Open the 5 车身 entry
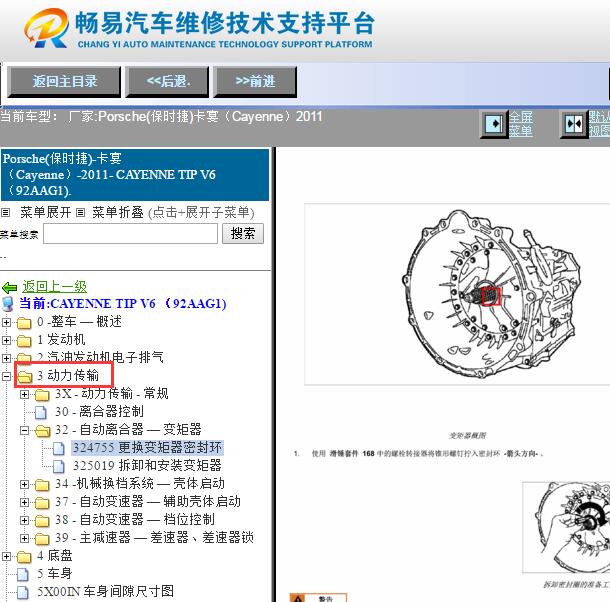Screen dimensions: 610x602 point(55,574)
